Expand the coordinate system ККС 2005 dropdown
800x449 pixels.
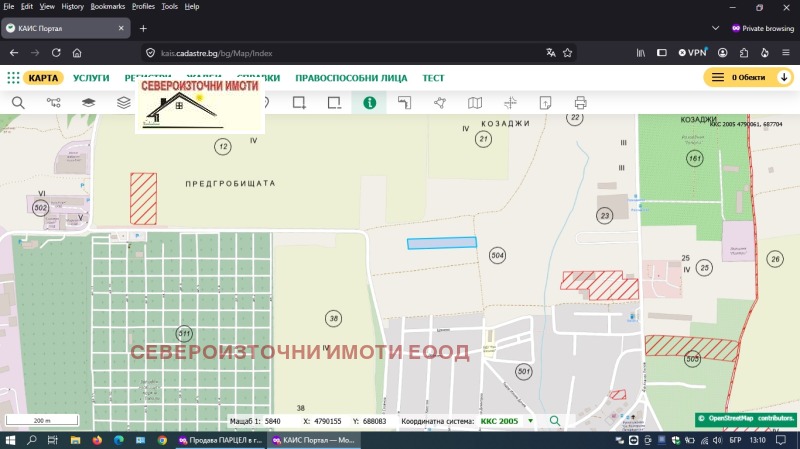(531, 421)
